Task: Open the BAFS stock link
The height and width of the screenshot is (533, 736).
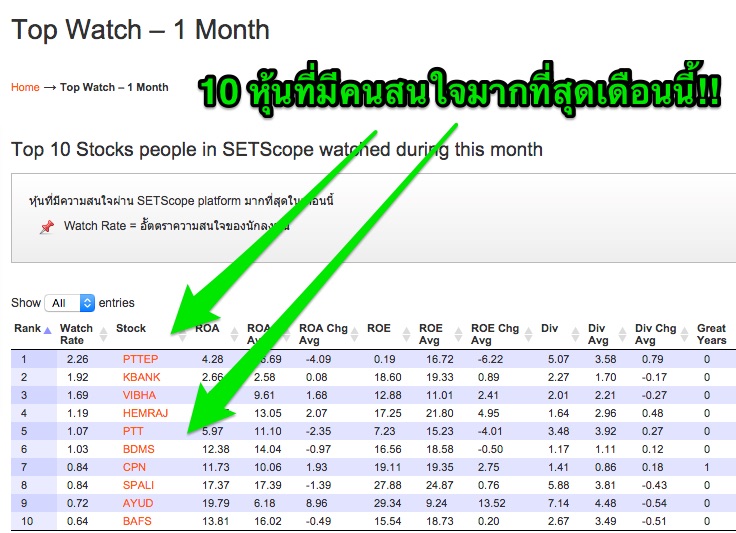Action: coord(137,521)
